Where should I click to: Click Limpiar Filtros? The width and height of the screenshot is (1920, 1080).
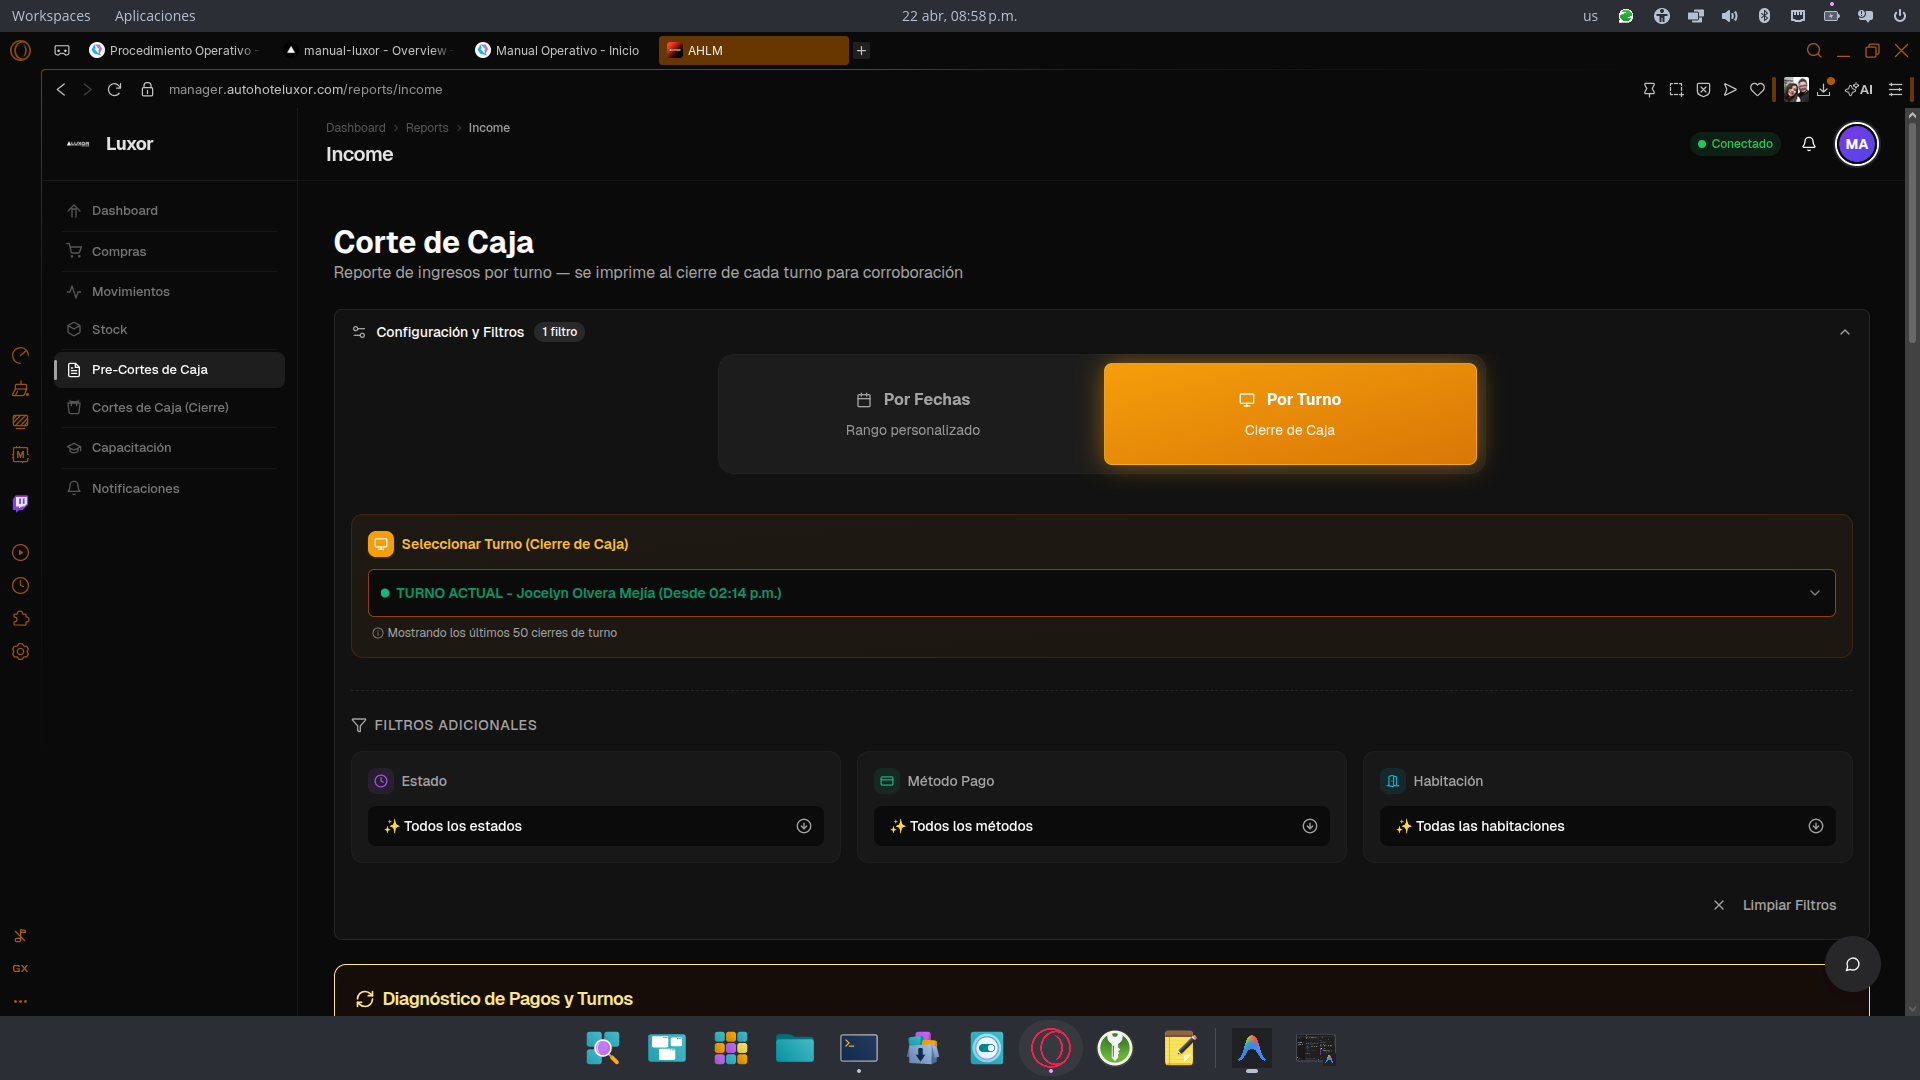coord(1775,905)
